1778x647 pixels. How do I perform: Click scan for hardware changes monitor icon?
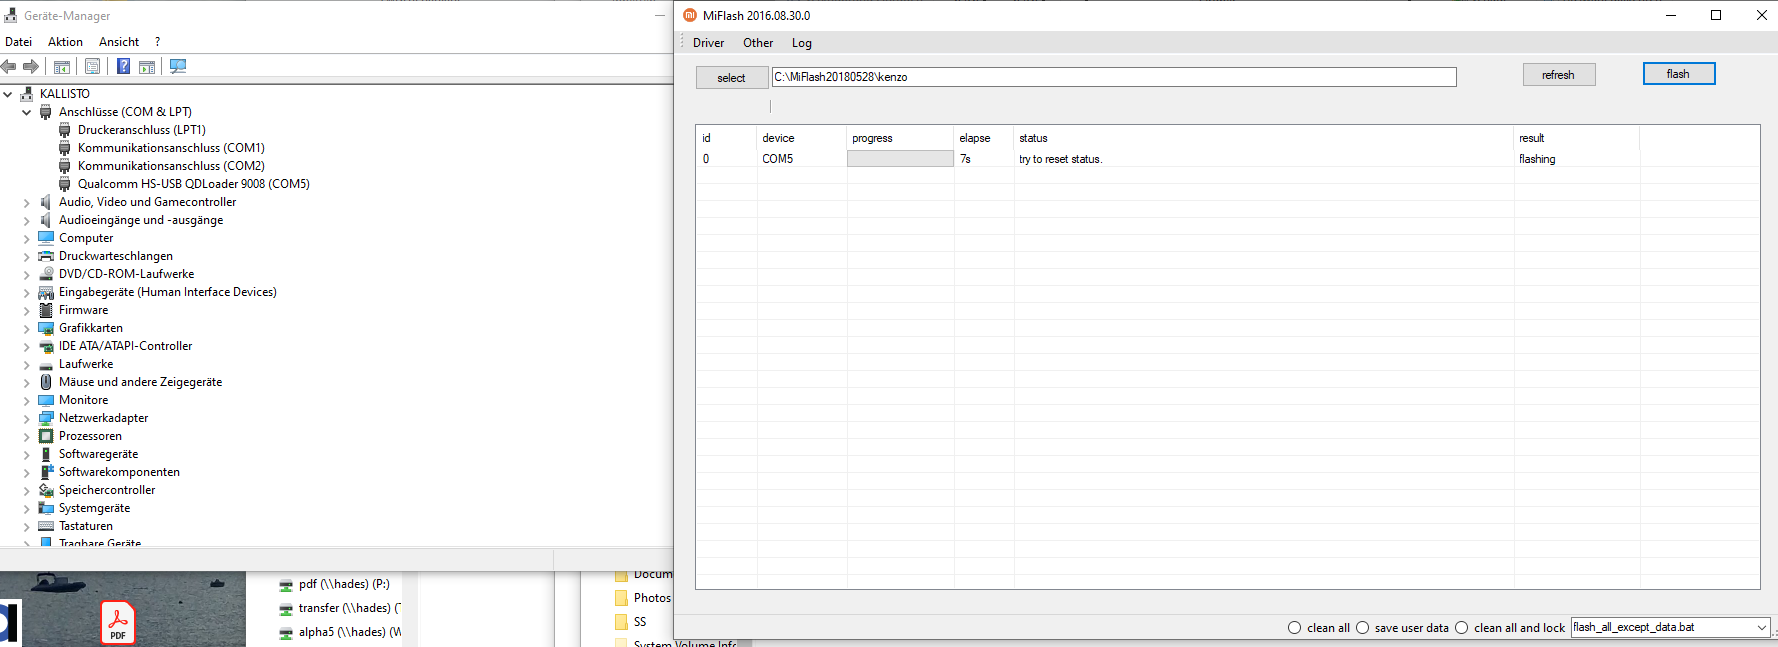[178, 67]
